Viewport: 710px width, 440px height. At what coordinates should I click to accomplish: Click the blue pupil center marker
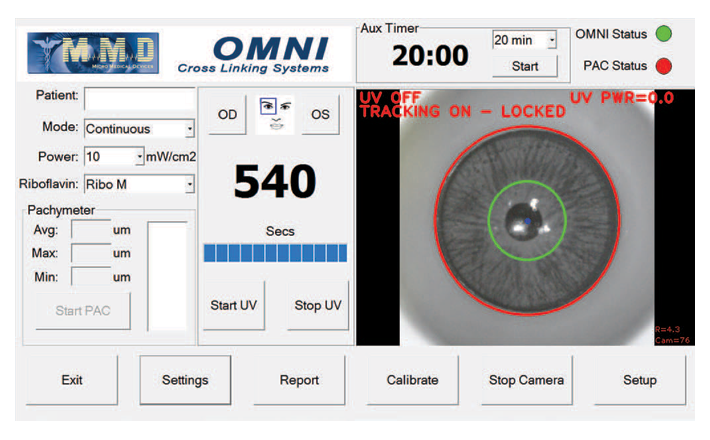point(528,220)
